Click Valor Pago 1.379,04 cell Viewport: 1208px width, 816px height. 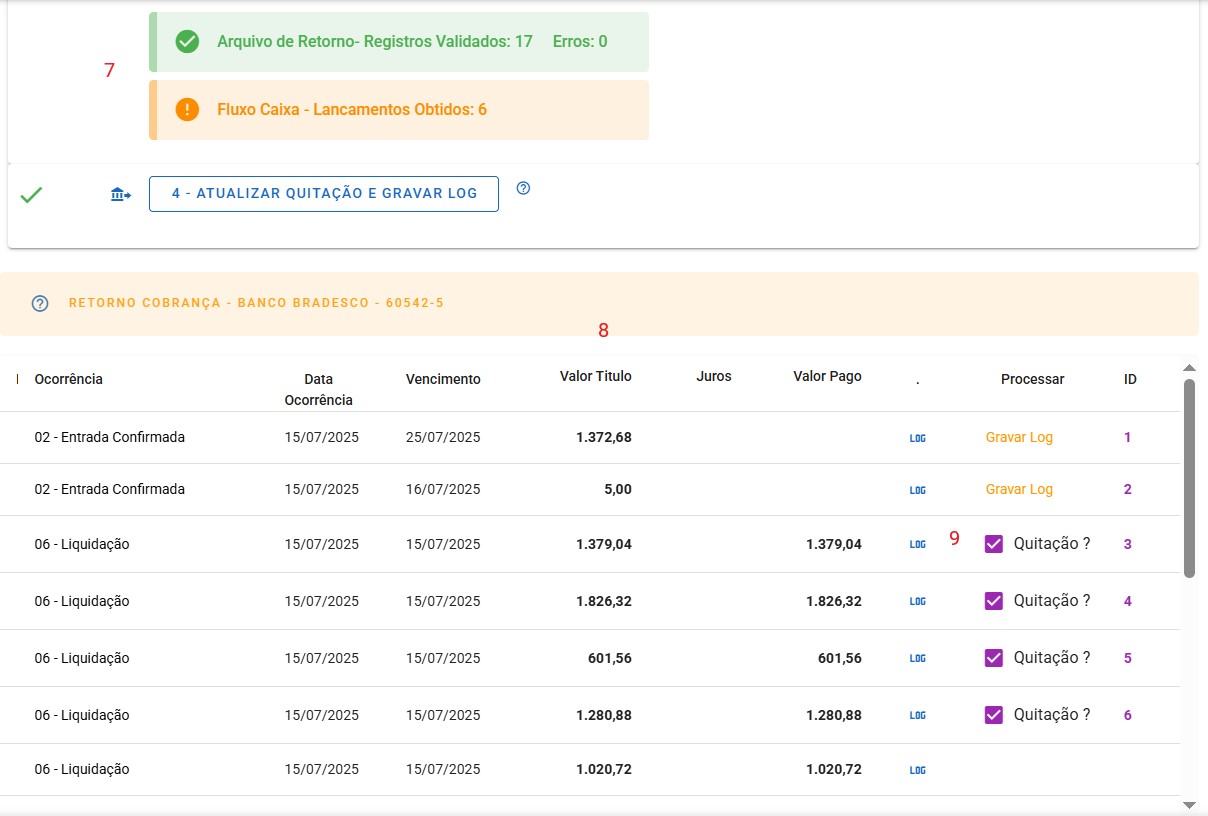pyautogui.click(x=834, y=544)
